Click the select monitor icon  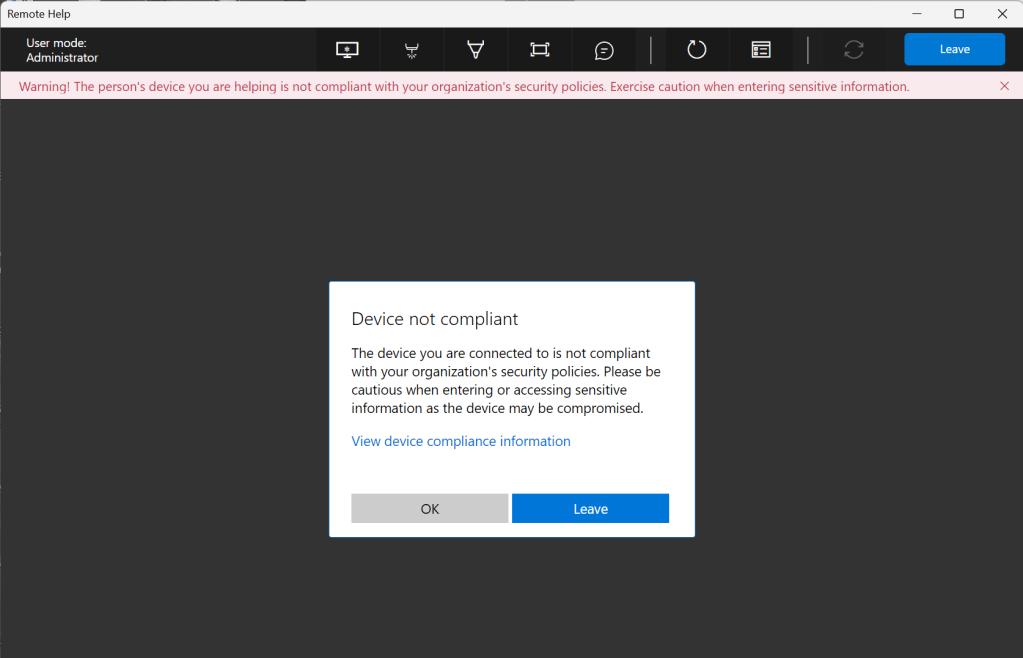point(348,50)
